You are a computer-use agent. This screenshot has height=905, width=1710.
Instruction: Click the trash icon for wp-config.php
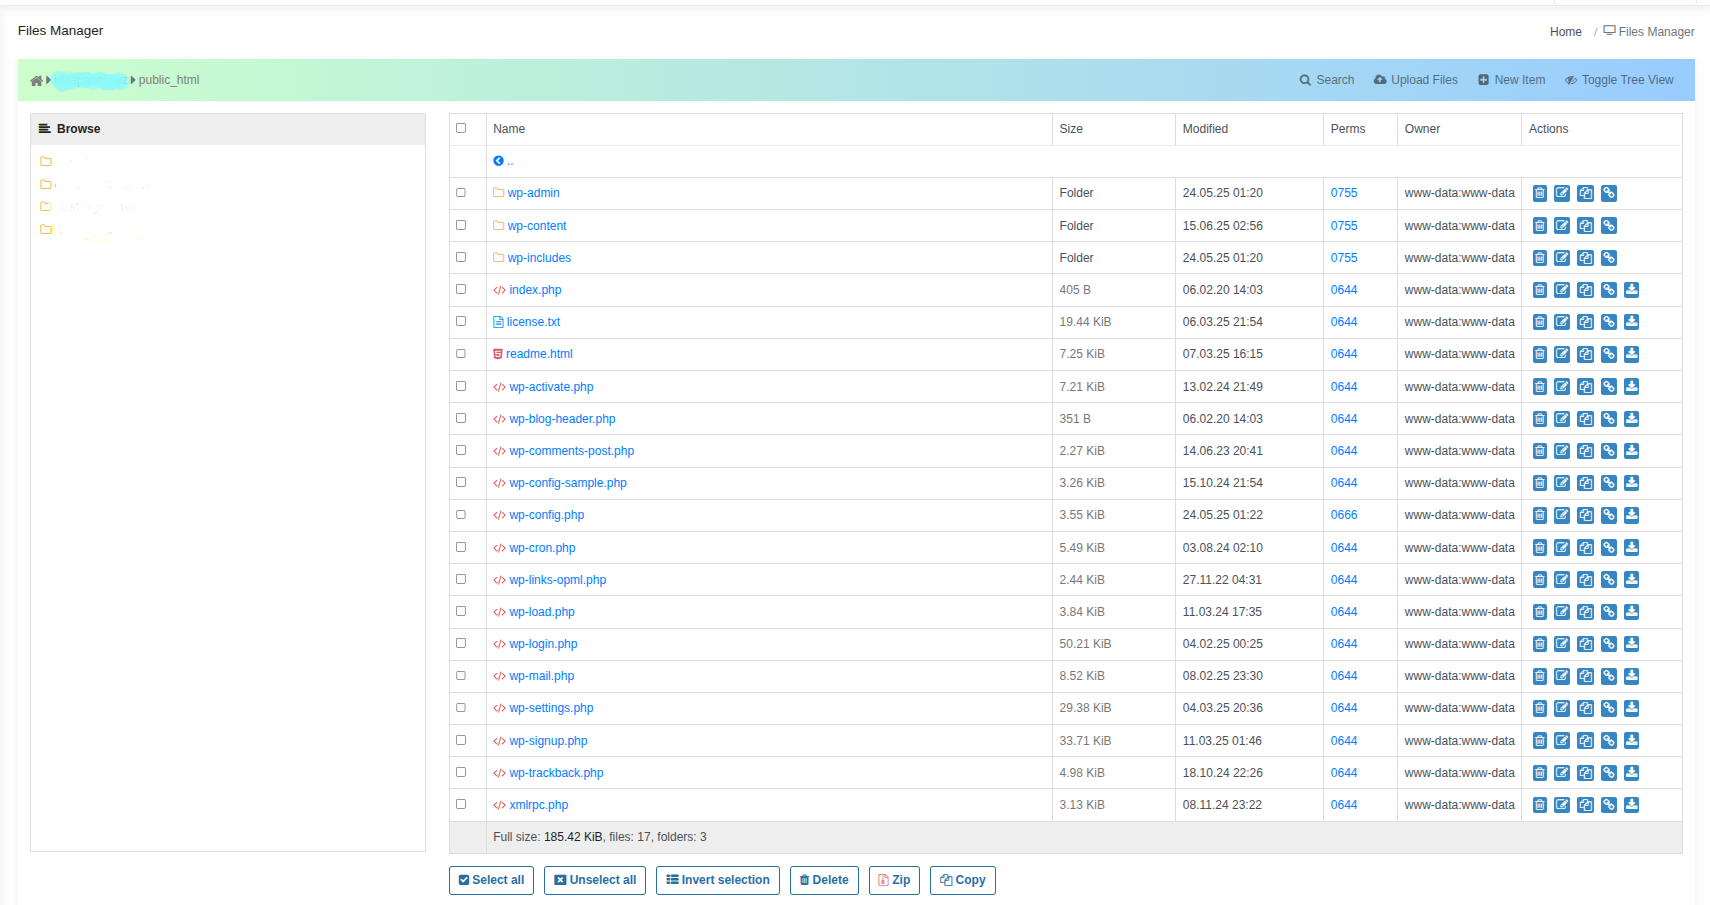point(1540,516)
